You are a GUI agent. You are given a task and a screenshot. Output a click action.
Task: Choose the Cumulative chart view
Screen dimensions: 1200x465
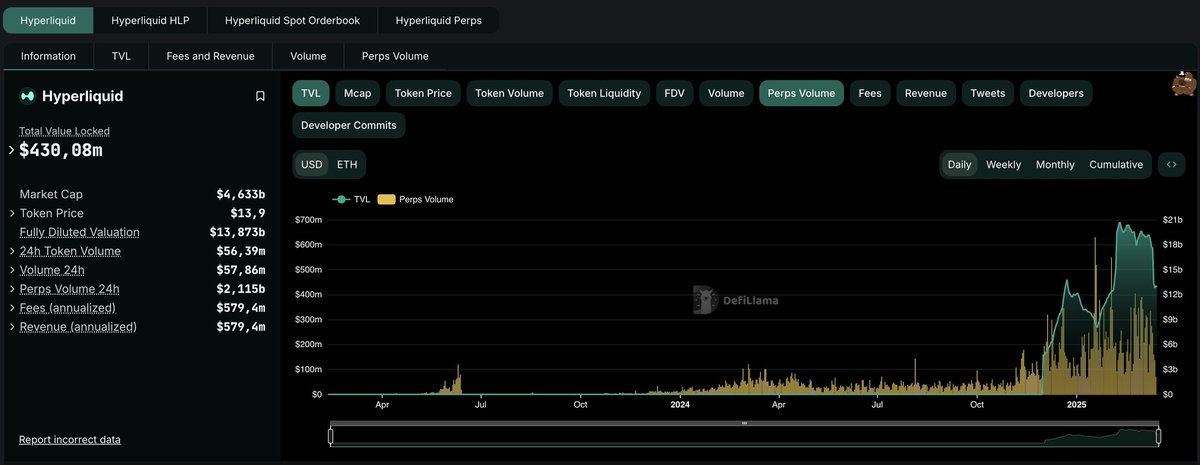(1116, 164)
